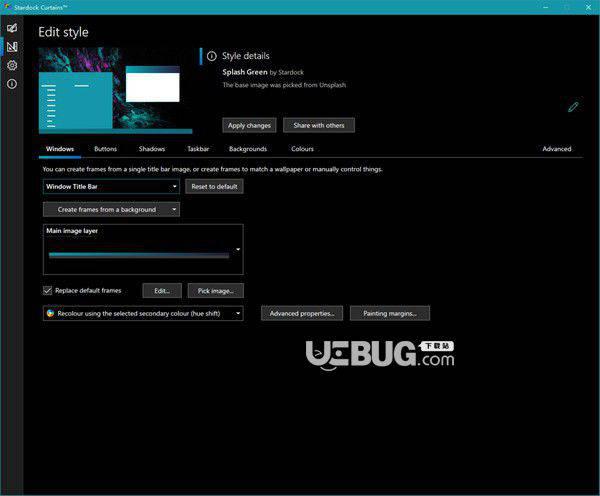
Task: Switch to the Colours tab
Action: [302, 149]
